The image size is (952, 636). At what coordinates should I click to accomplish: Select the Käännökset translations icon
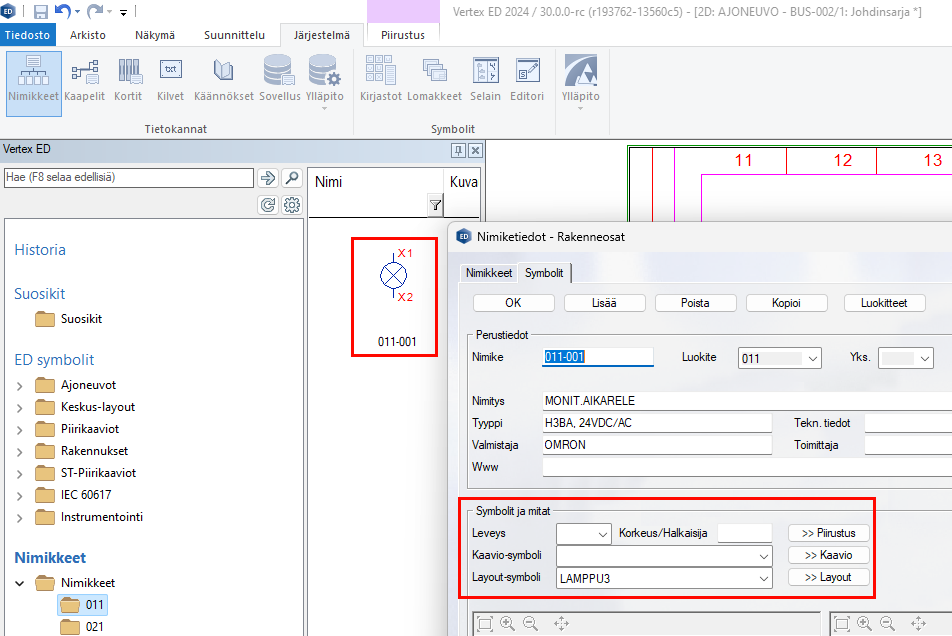point(223,78)
